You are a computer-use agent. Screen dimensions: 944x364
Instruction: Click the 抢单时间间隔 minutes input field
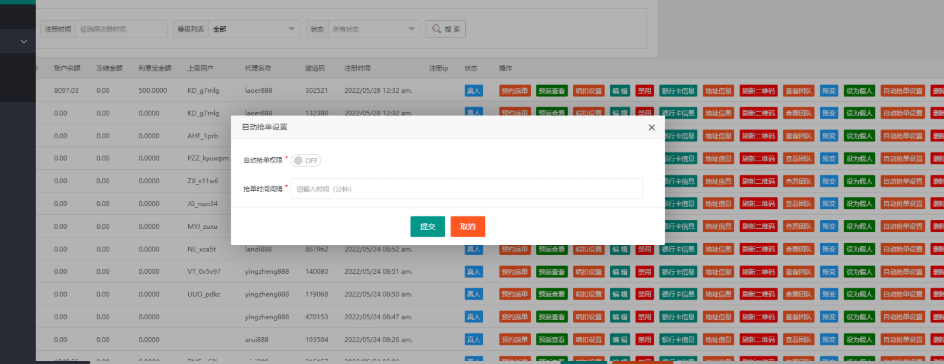pyautogui.click(x=466, y=188)
